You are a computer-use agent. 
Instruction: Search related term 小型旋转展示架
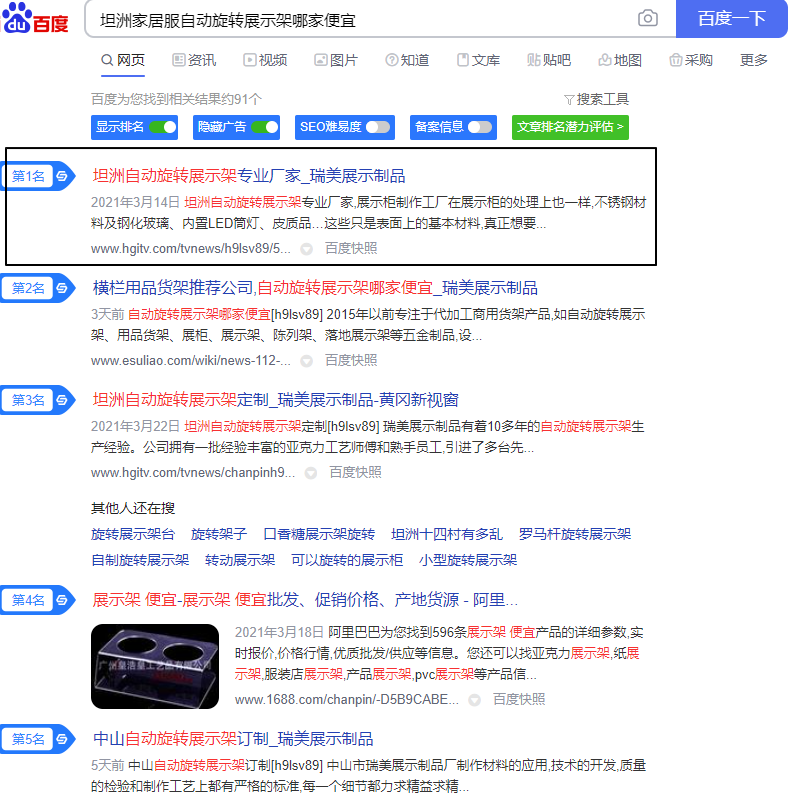[x=468, y=560]
